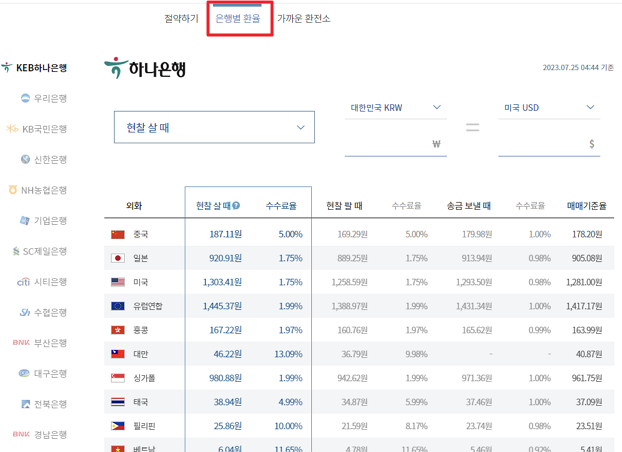Viewport: 622px width, 452px height.
Task: Switch to the 절약하기 tab
Action: (181, 19)
